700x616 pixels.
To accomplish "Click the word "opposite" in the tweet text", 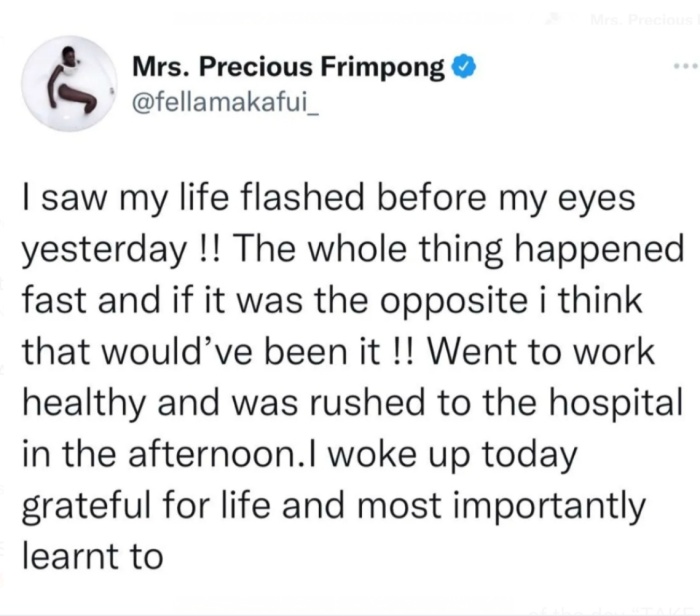I will pos(454,301).
